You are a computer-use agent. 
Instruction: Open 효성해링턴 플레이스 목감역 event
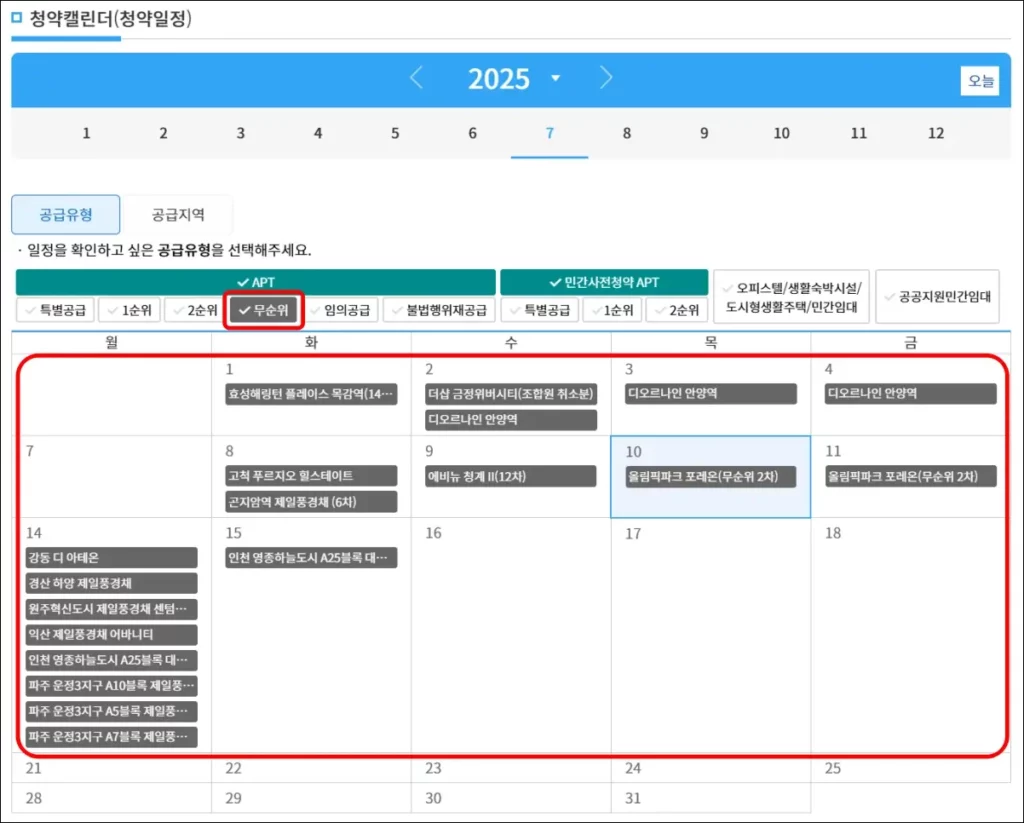(x=312, y=394)
